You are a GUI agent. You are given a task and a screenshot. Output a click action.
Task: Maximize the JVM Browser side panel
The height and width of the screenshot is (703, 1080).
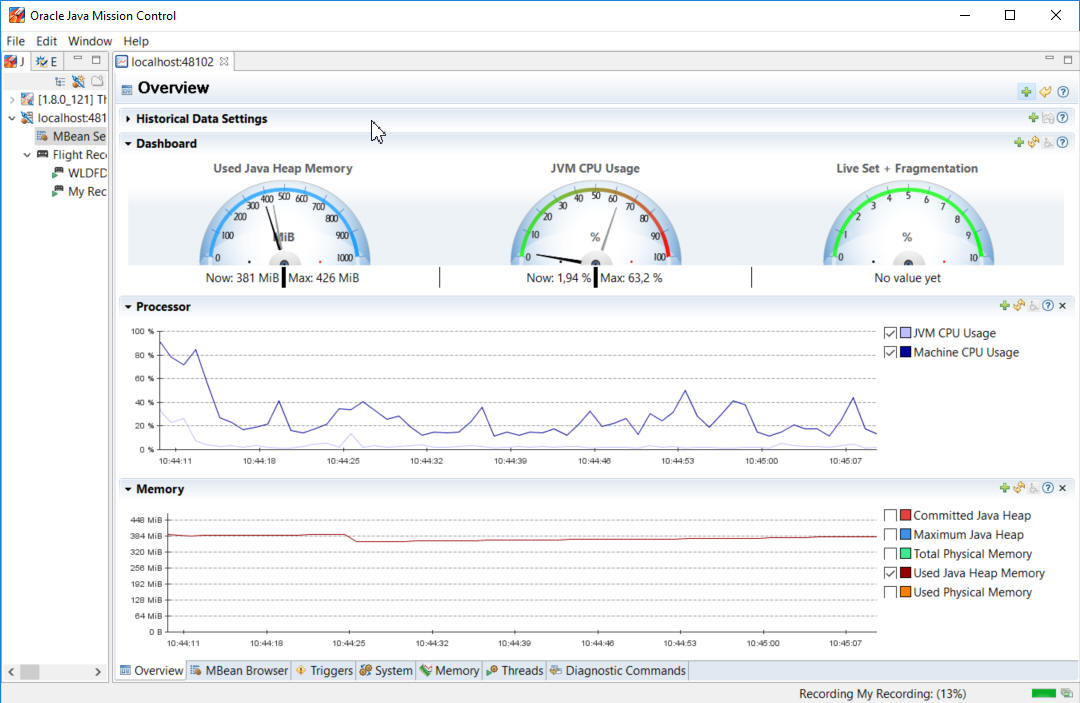96,60
